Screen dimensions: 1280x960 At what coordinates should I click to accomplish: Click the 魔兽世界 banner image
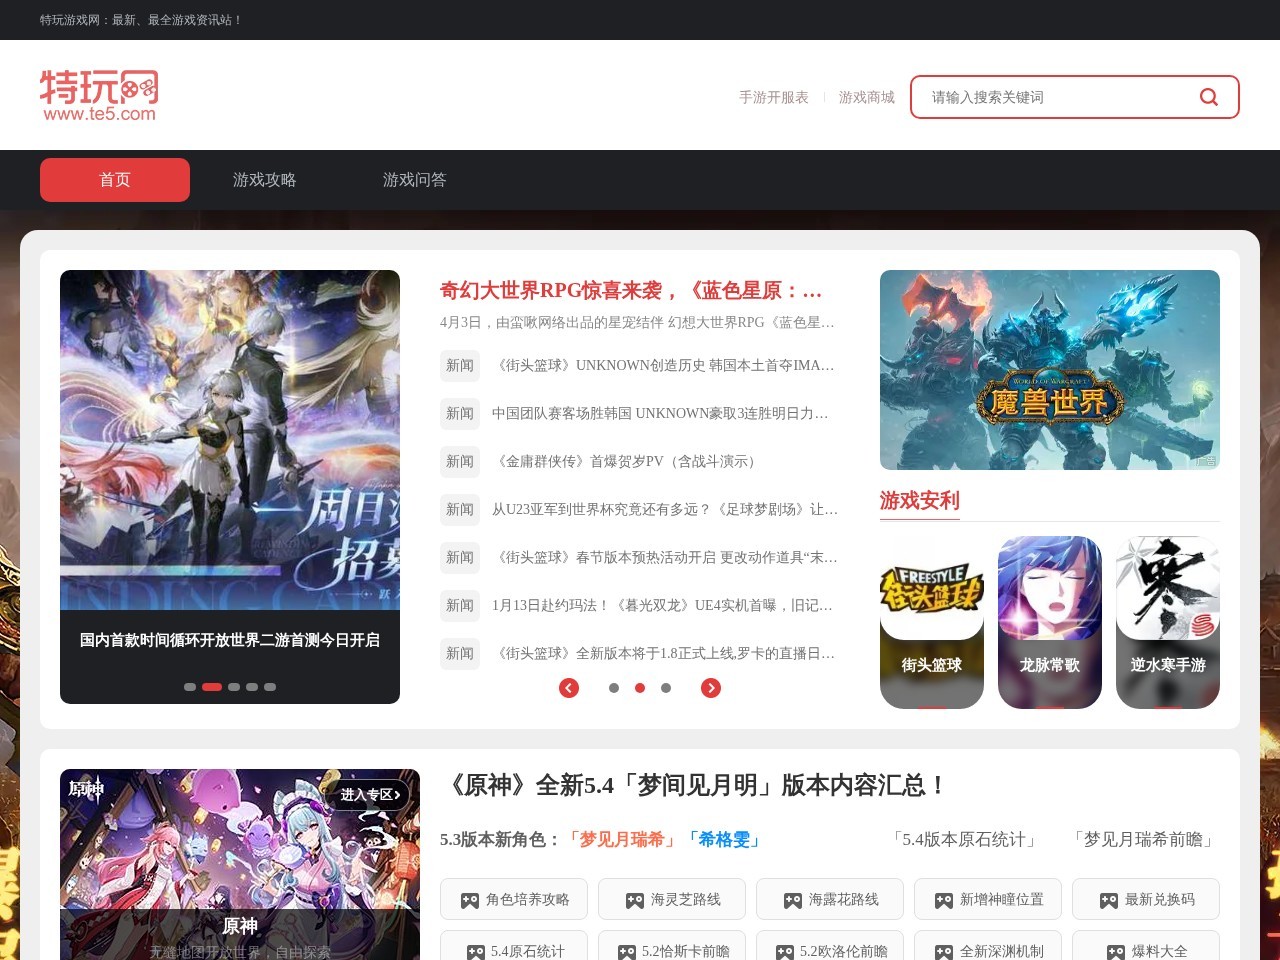1050,370
